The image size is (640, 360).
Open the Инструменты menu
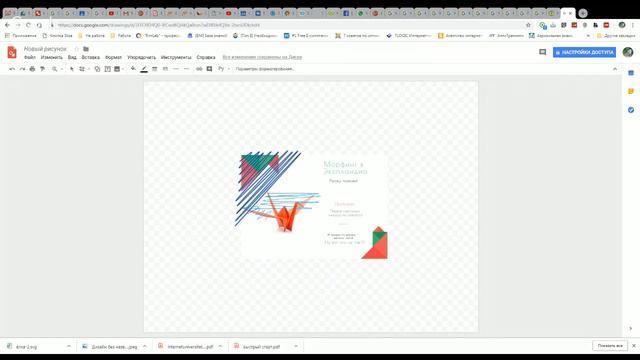pyautogui.click(x=176, y=58)
